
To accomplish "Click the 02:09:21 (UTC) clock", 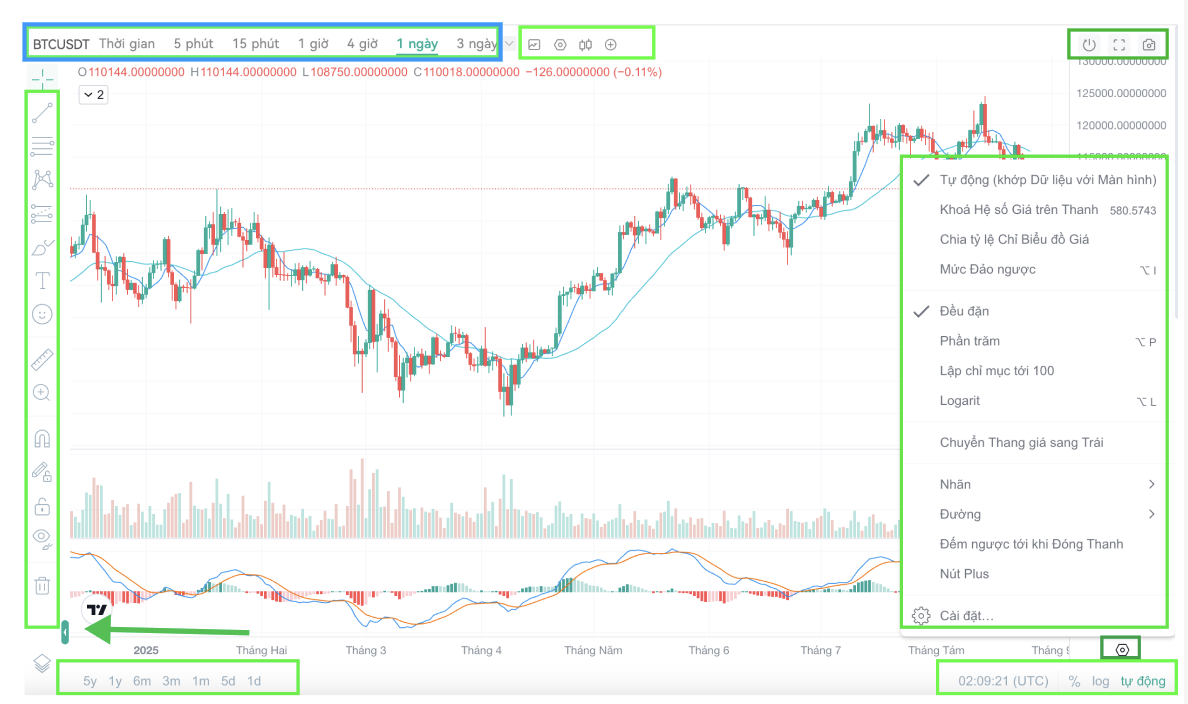I will coord(1003,681).
